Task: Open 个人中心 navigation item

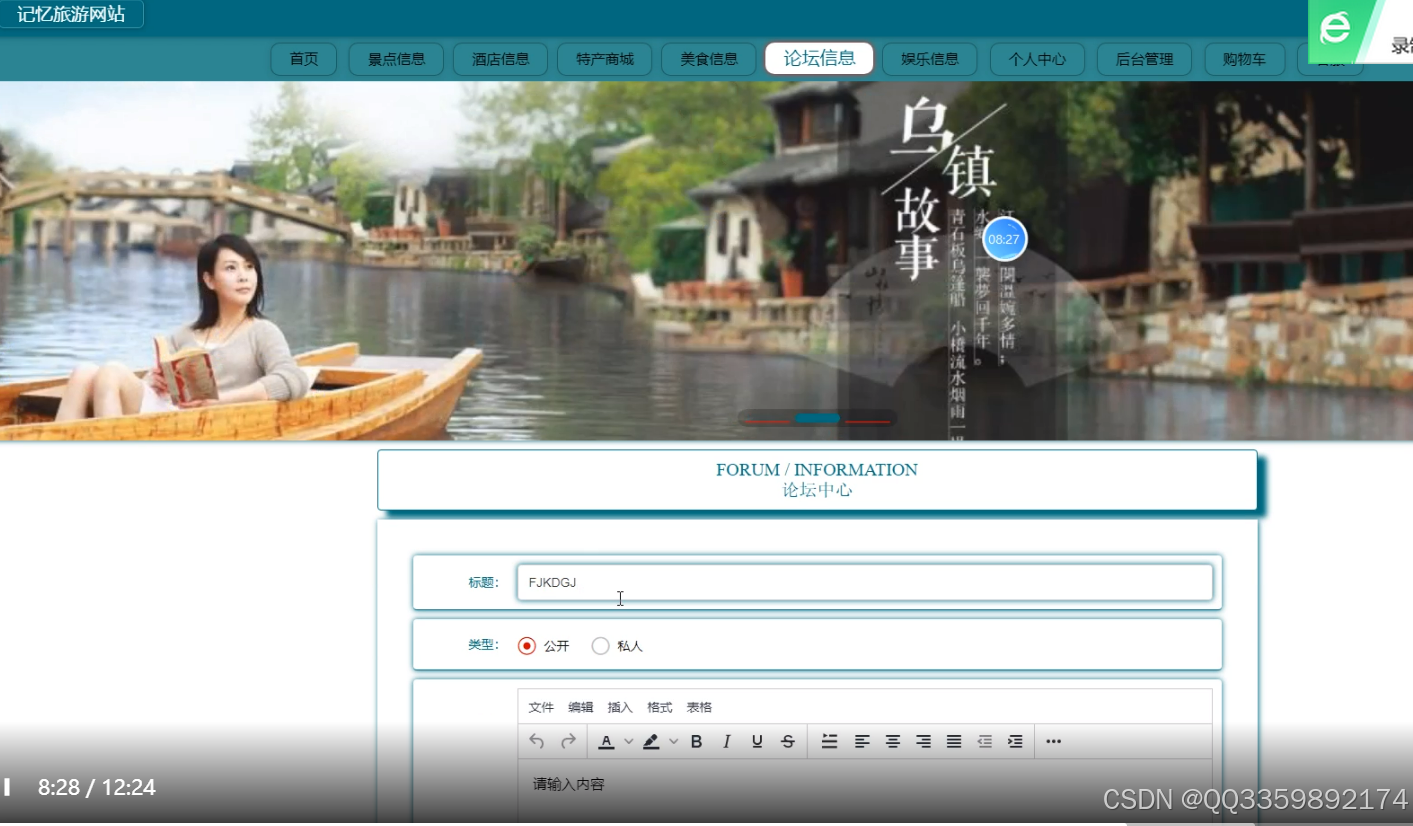Action: (x=1037, y=59)
